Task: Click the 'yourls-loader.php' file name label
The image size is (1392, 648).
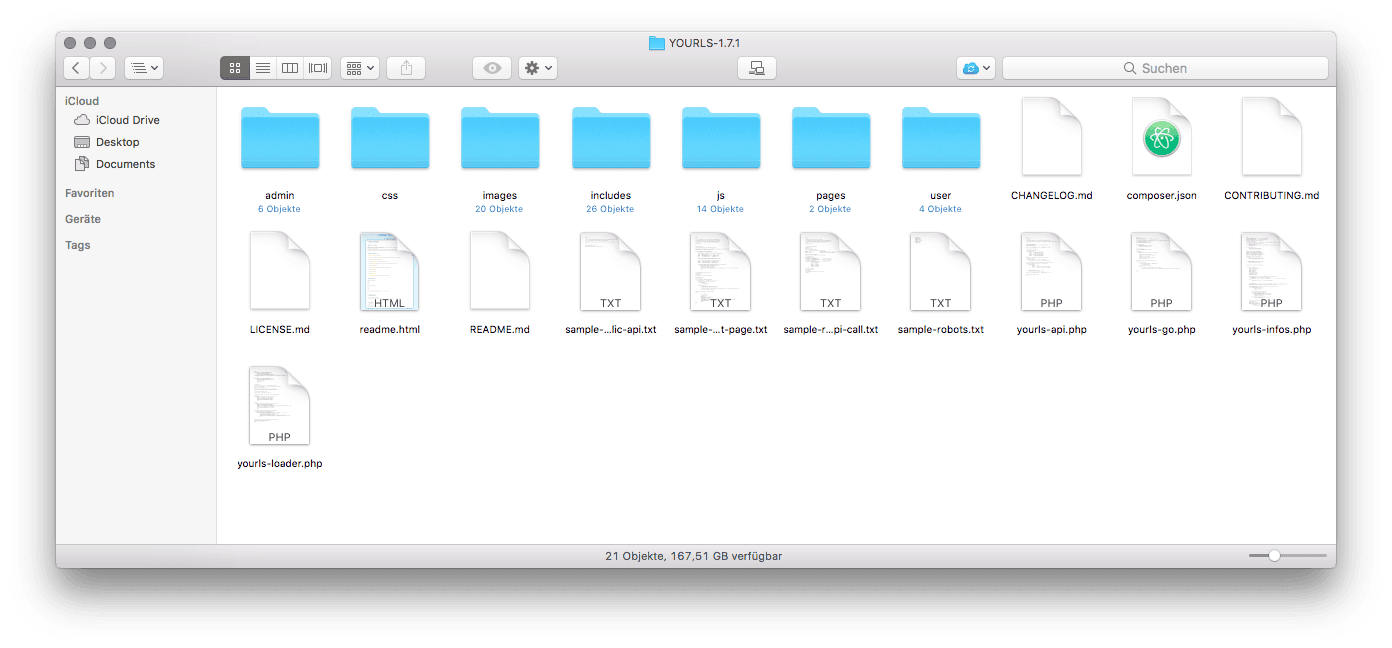Action: point(280,464)
